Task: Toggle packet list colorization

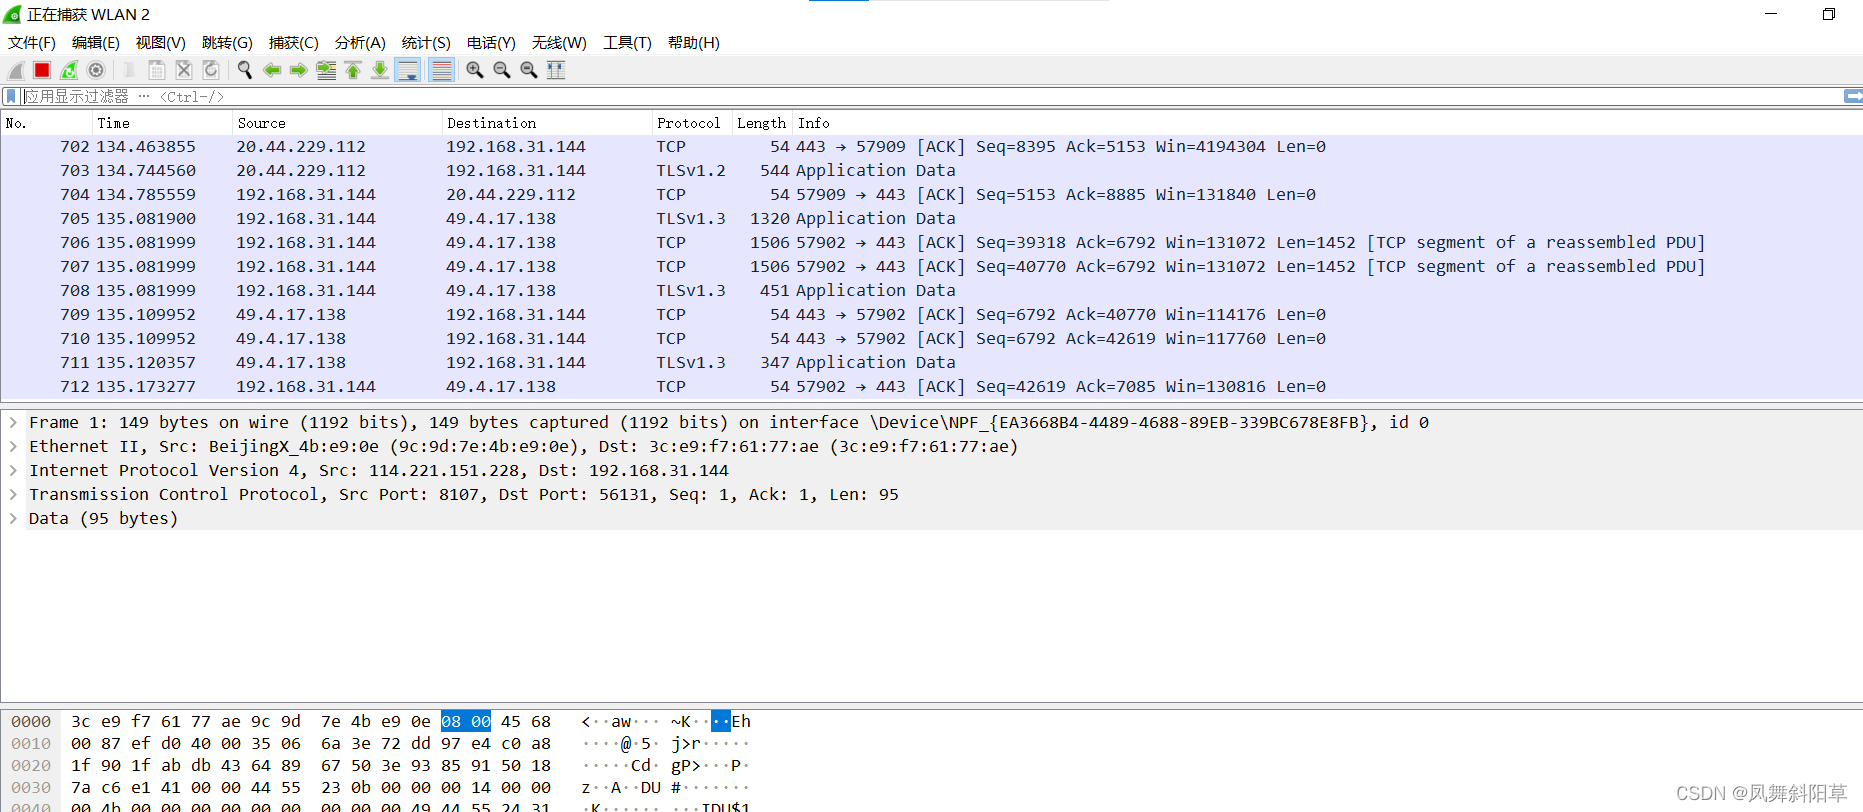Action: coord(441,70)
